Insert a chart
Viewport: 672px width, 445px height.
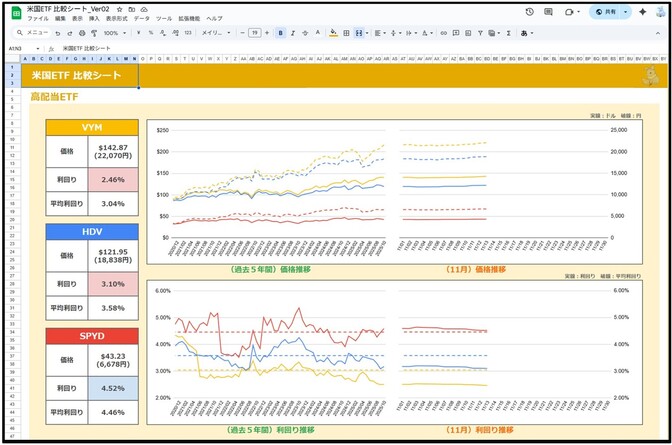[468, 33]
